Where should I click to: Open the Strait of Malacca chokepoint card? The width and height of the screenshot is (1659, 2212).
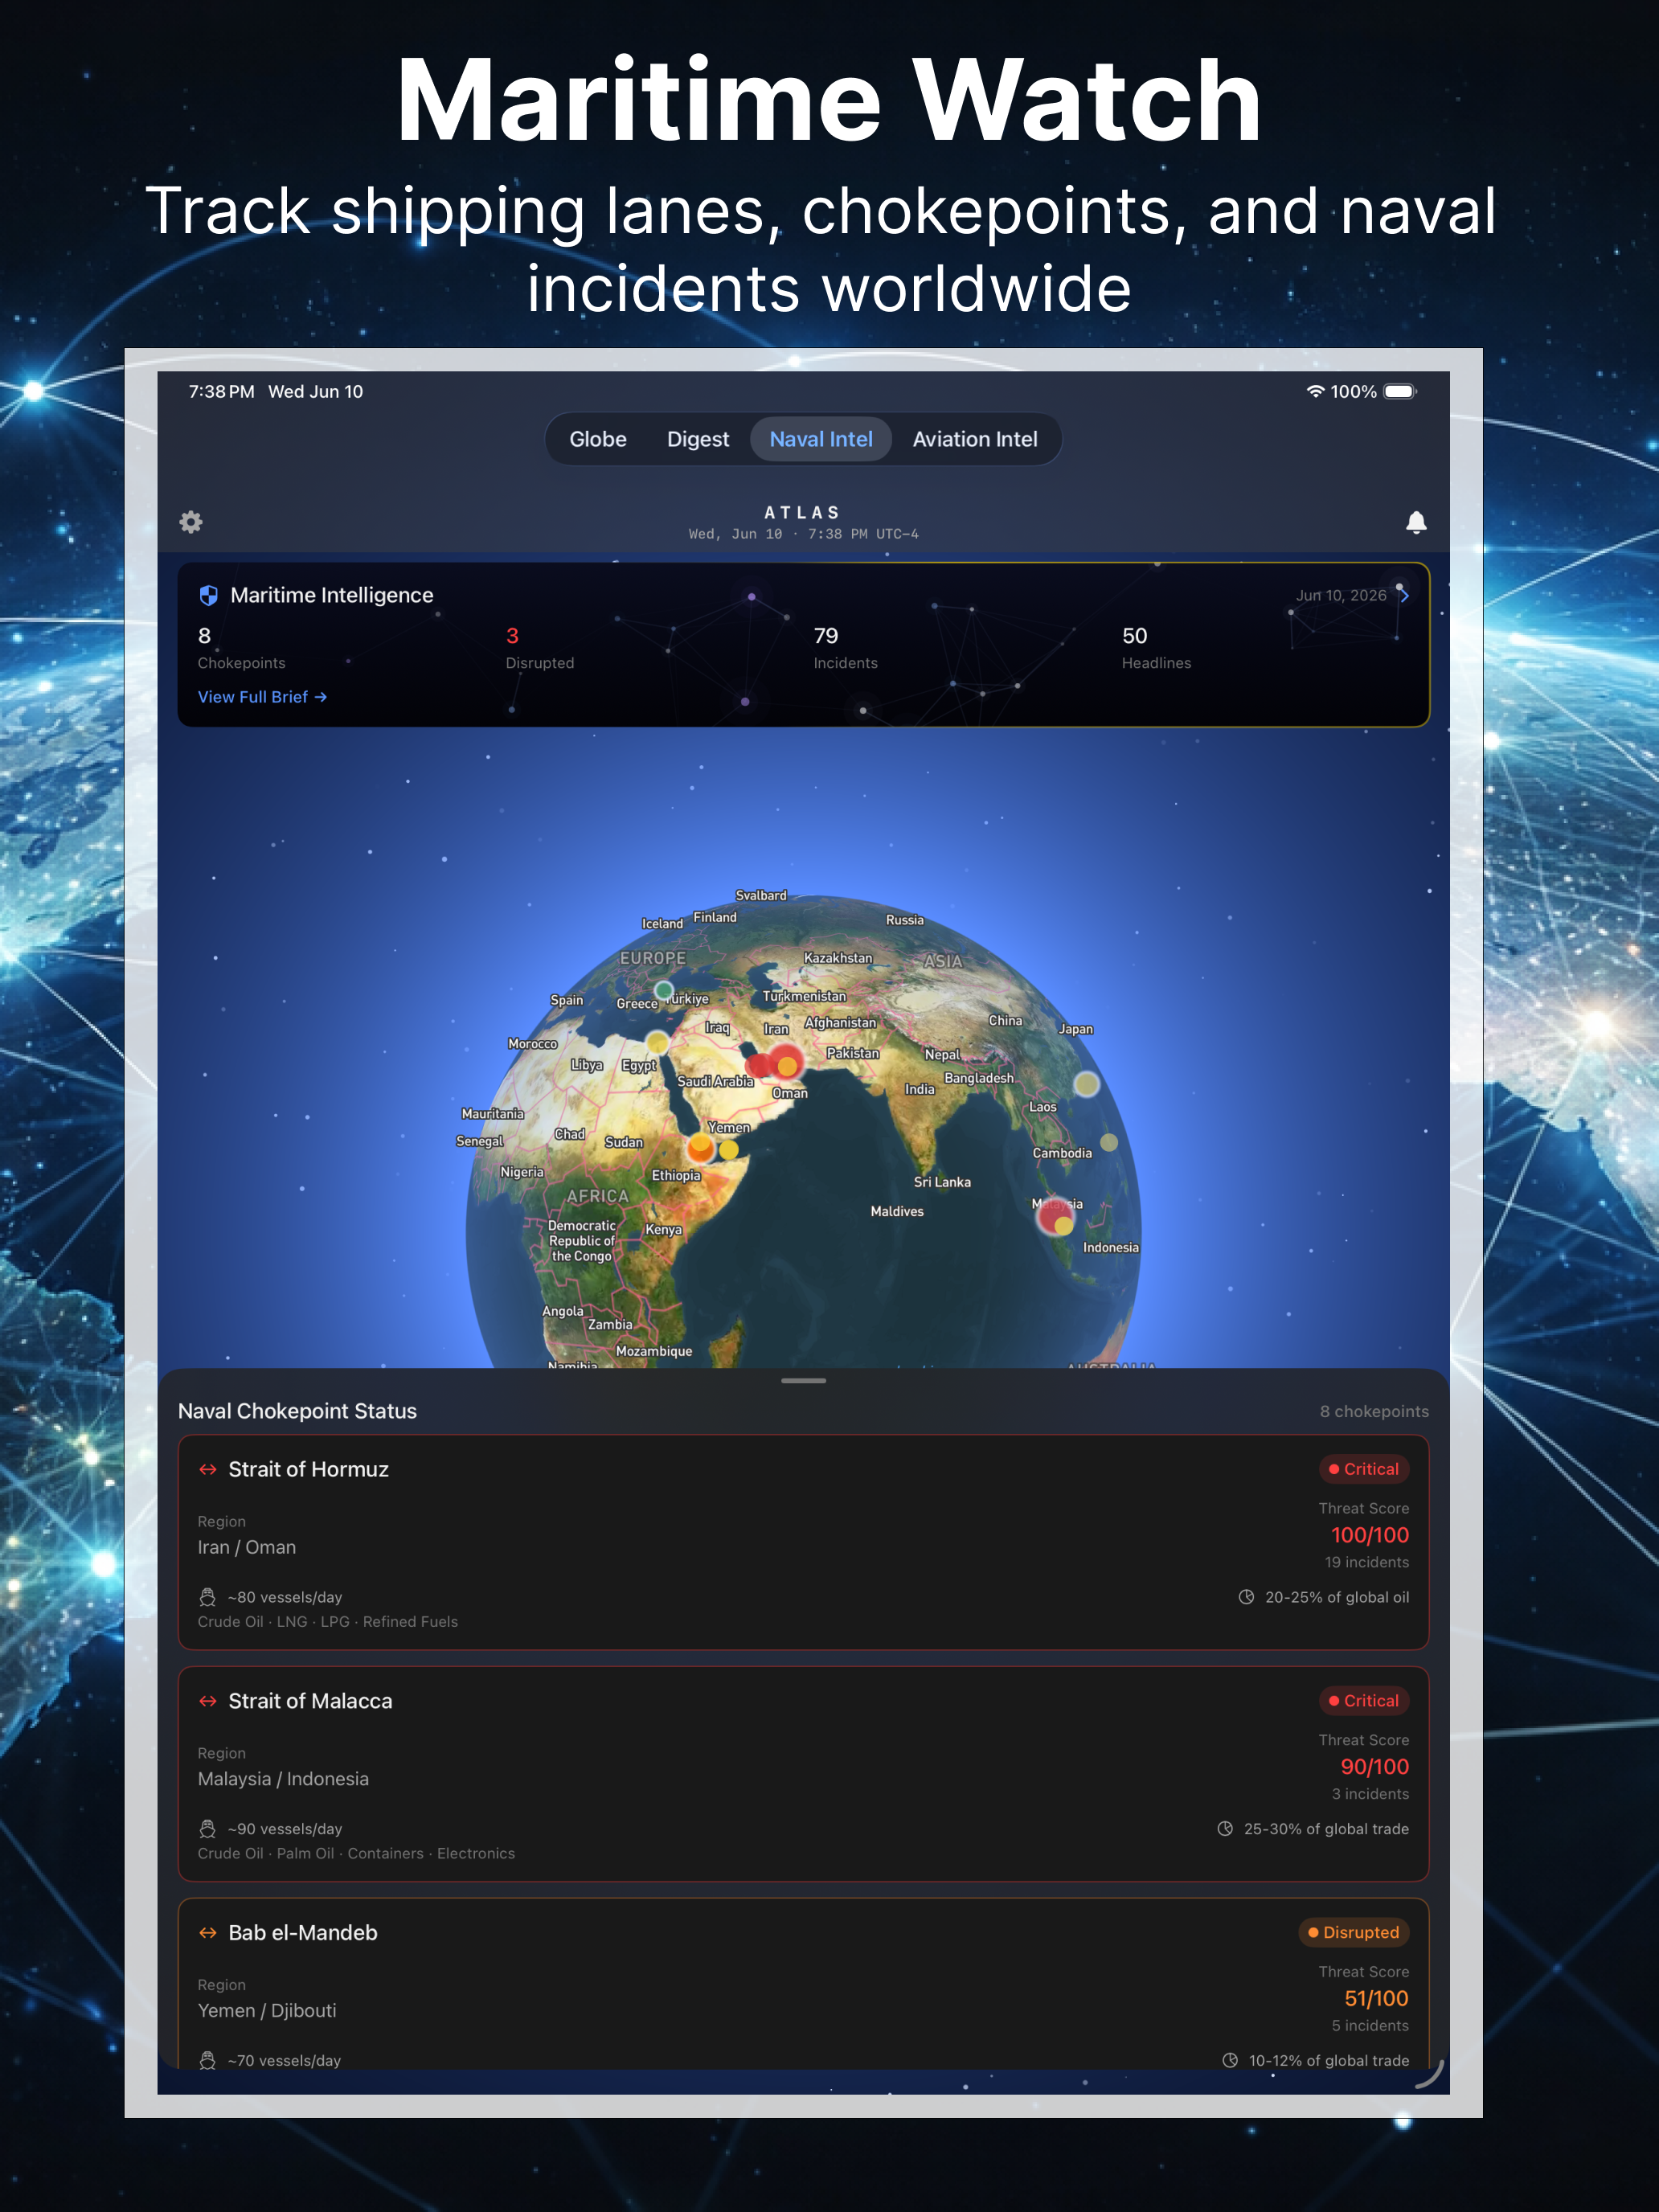pos(803,1775)
